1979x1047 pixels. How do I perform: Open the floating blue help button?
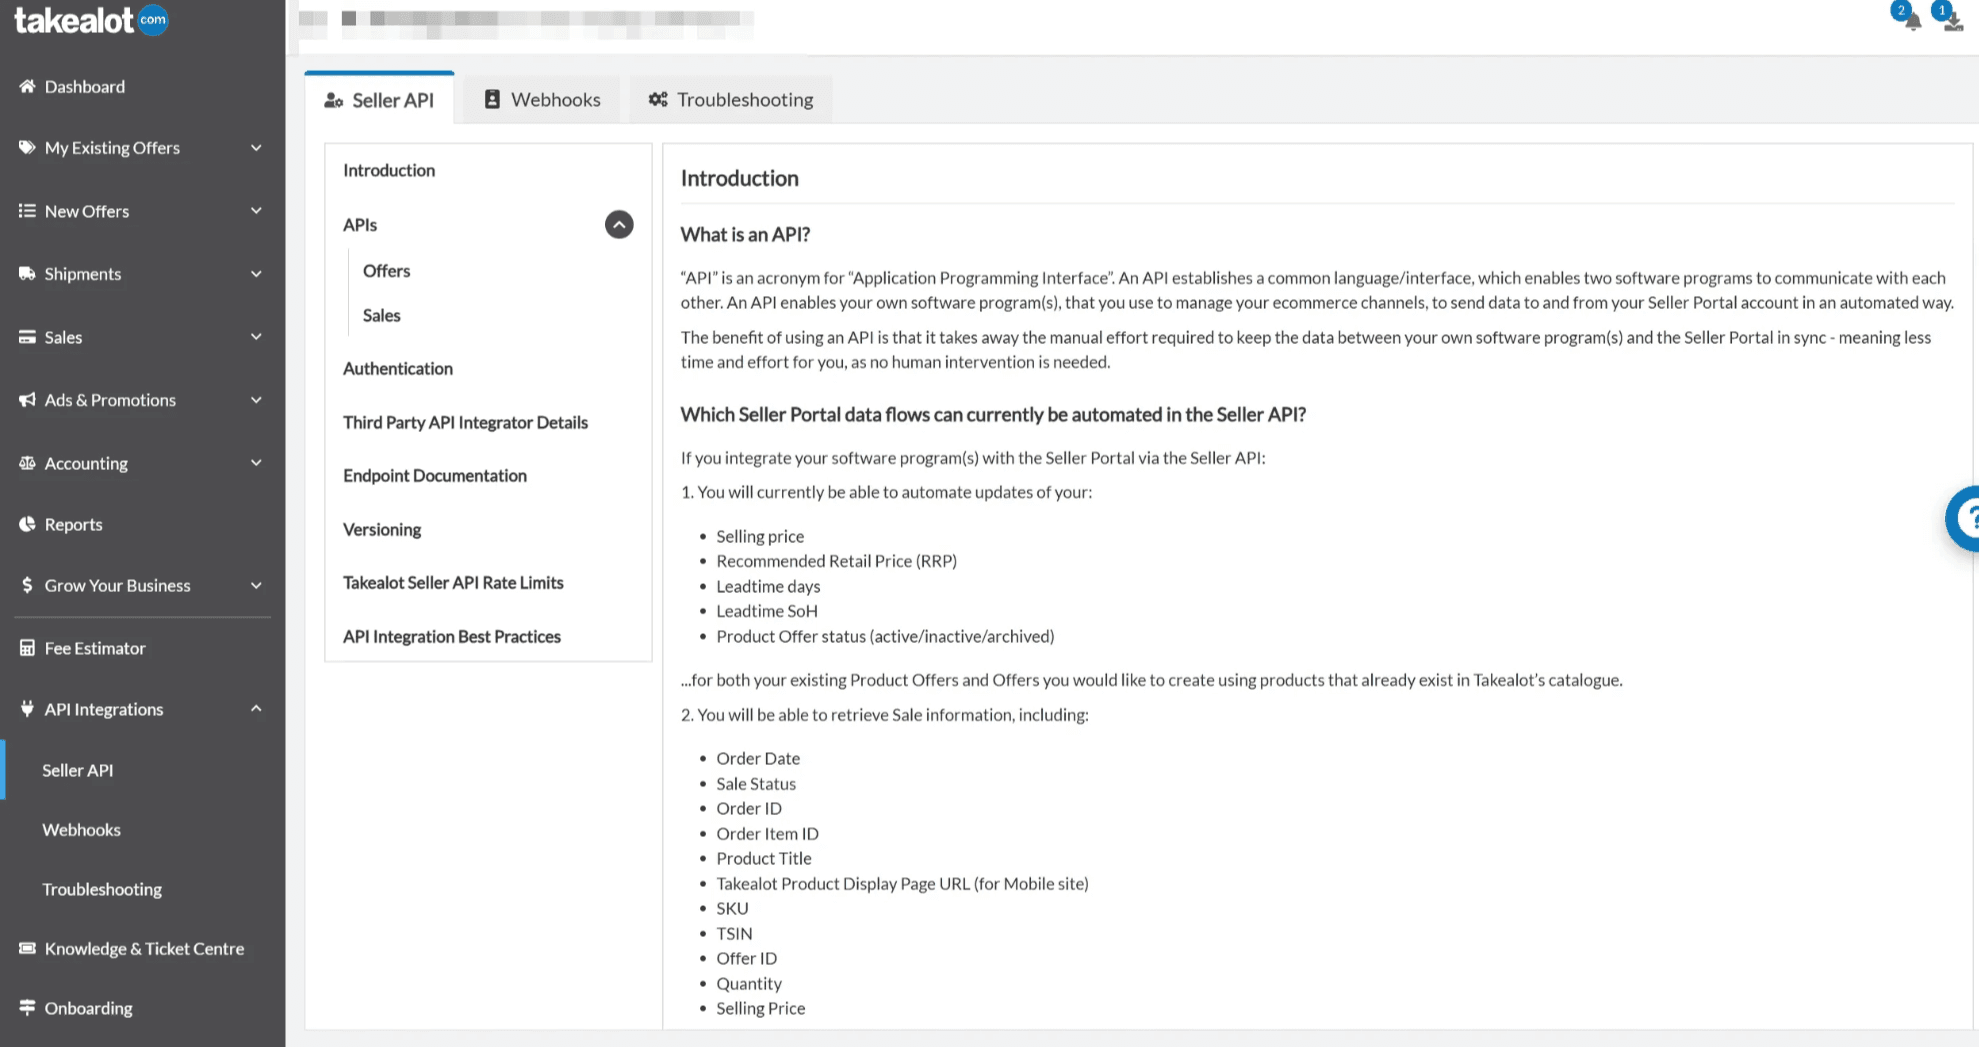point(1969,519)
